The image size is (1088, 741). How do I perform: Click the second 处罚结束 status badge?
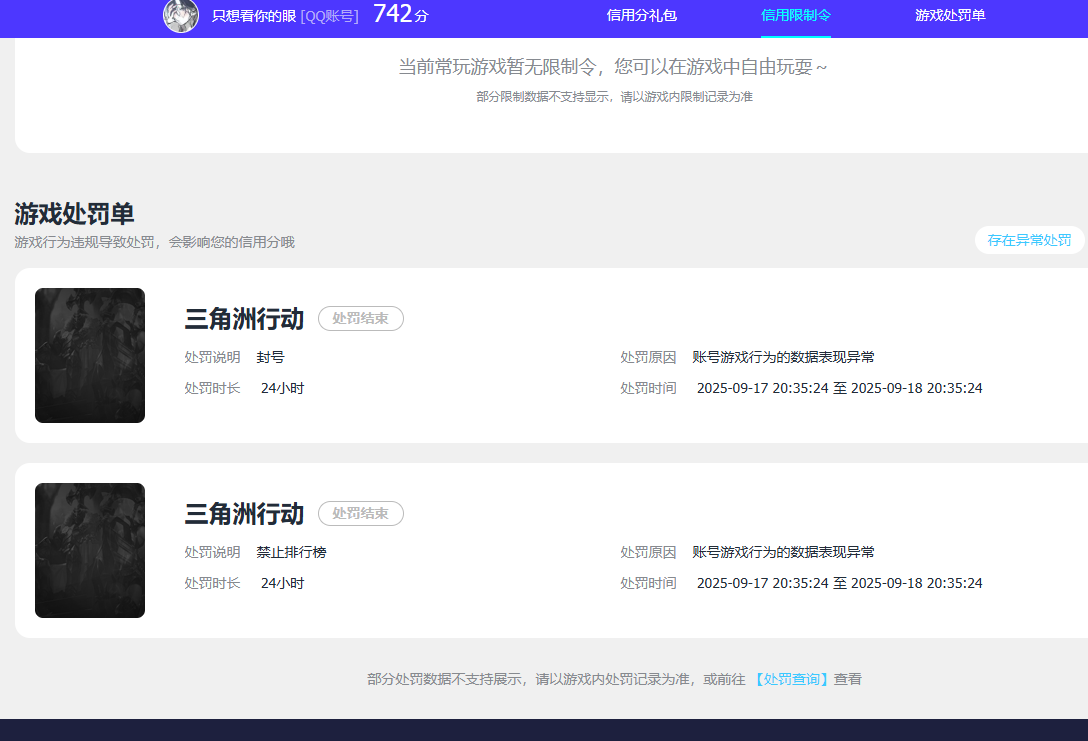(x=360, y=513)
